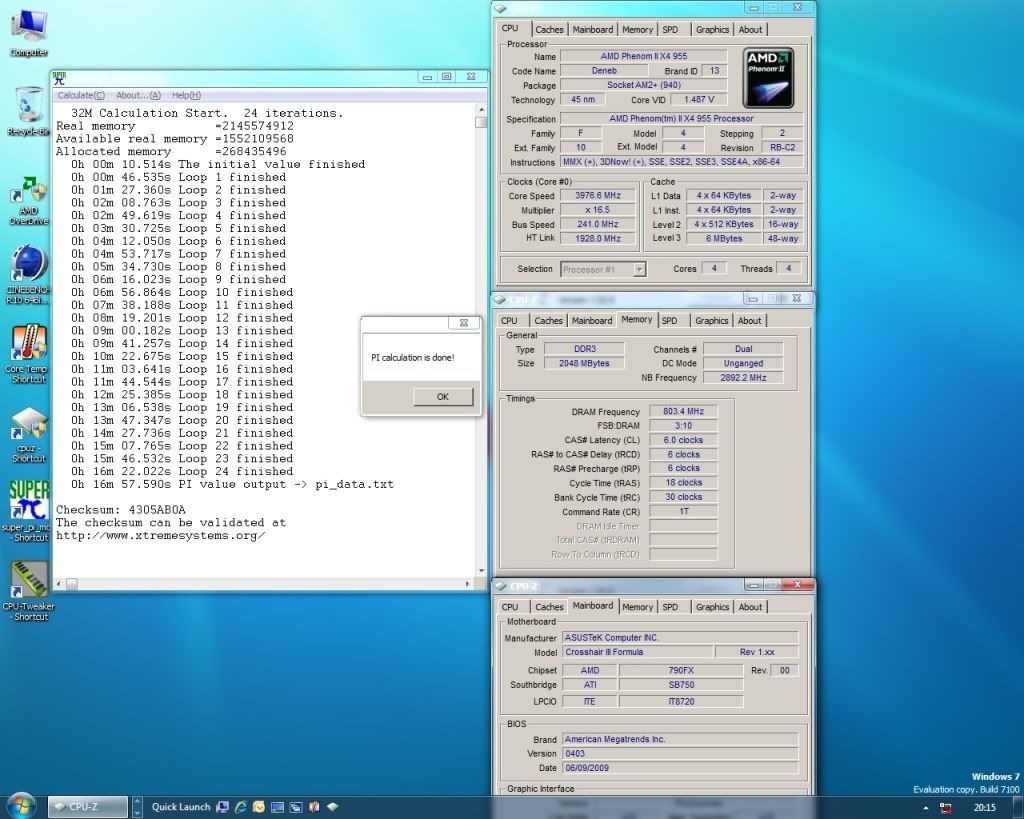Viewport: 1024px width, 819px height.
Task: Expand the Processor #1 selection dropdown
Action: (639, 269)
